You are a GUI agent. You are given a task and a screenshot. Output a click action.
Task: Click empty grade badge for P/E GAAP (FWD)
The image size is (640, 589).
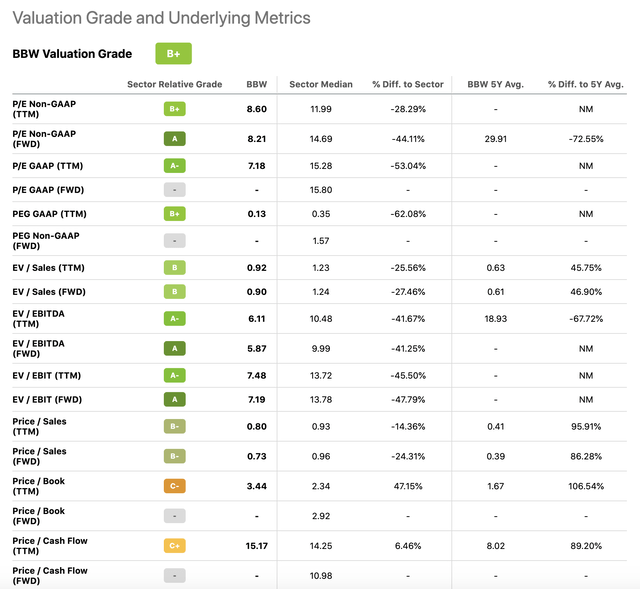[x=175, y=190]
